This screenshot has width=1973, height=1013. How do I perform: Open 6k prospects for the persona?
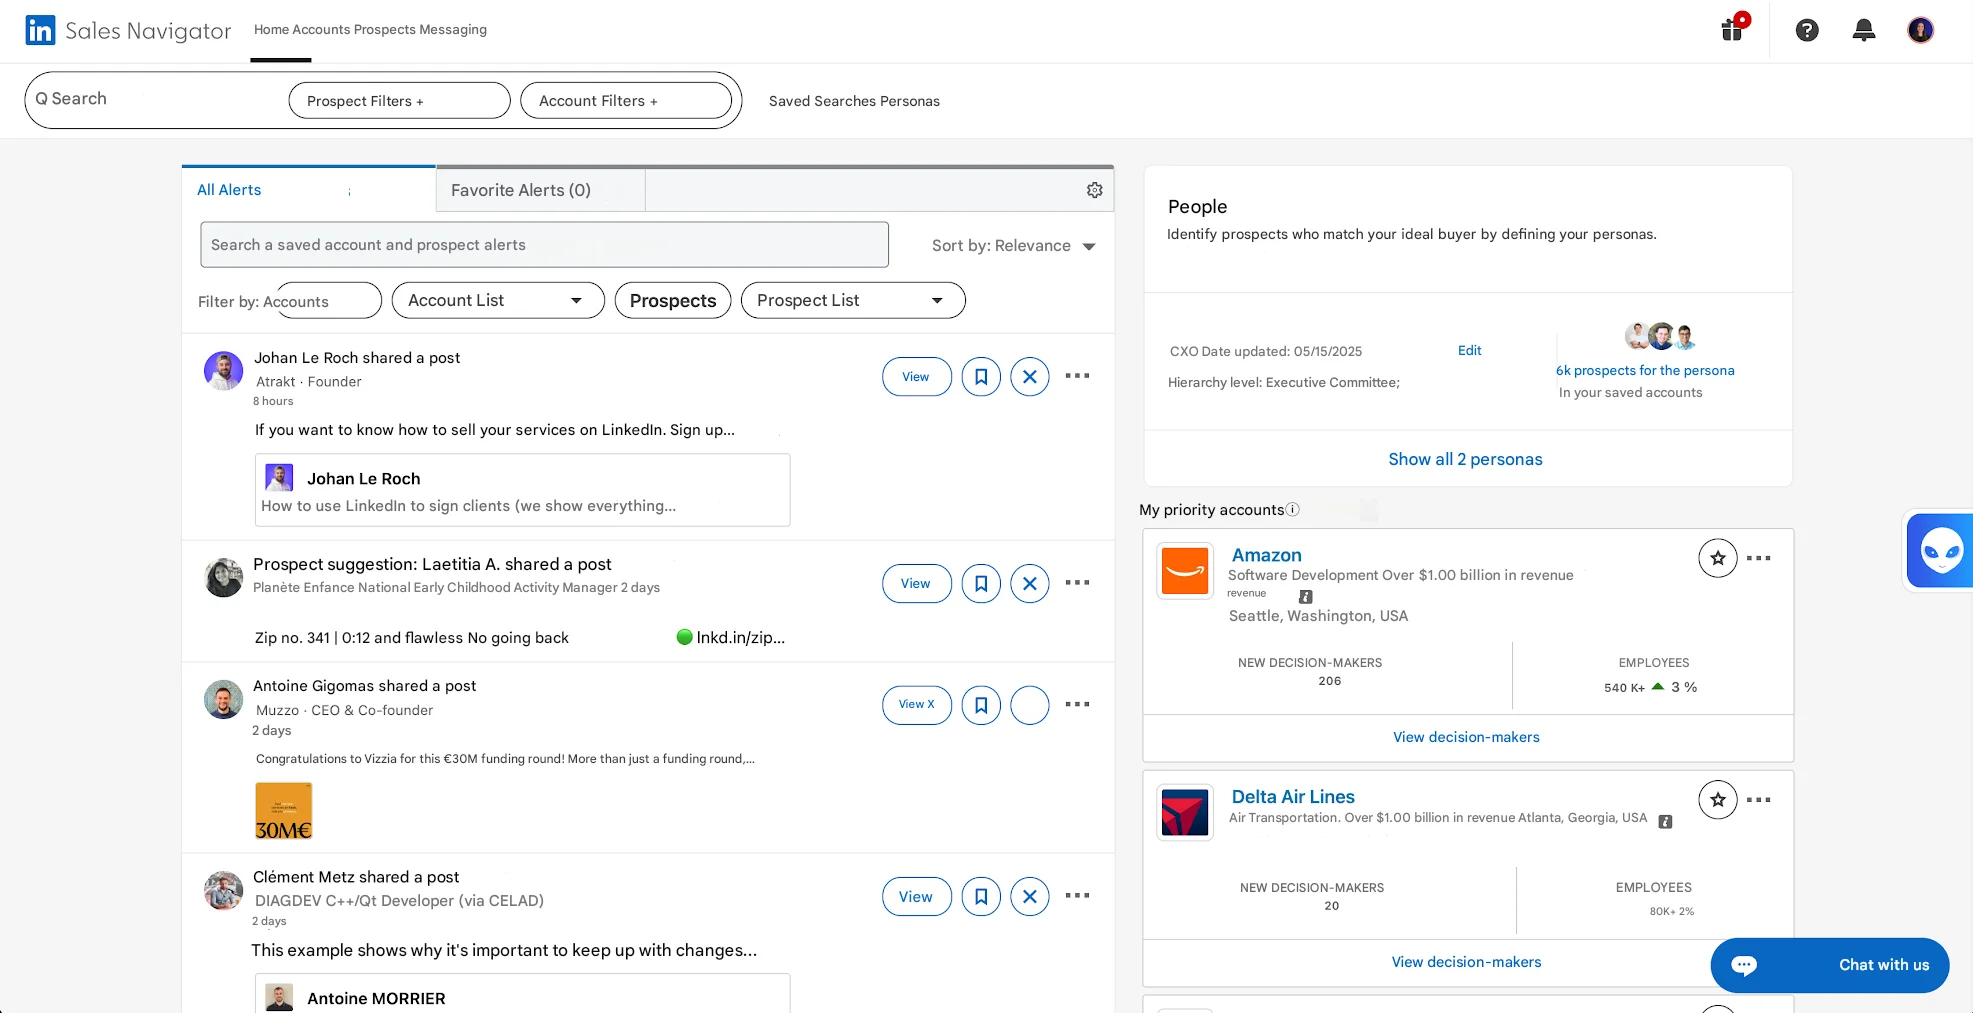coord(1645,371)
